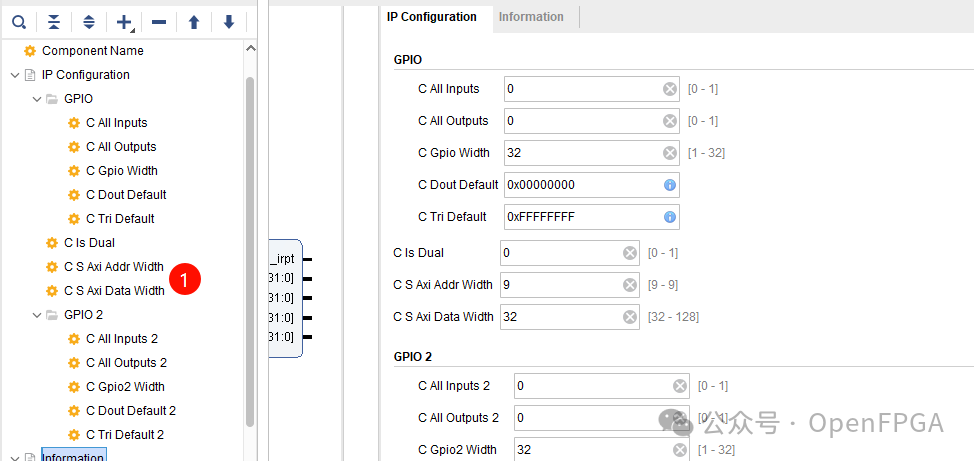The height and width of the screenshot is (461, 974).
Task: Click the C Tri Default input field
Action: pyautogui.click(x=591, y=217)
